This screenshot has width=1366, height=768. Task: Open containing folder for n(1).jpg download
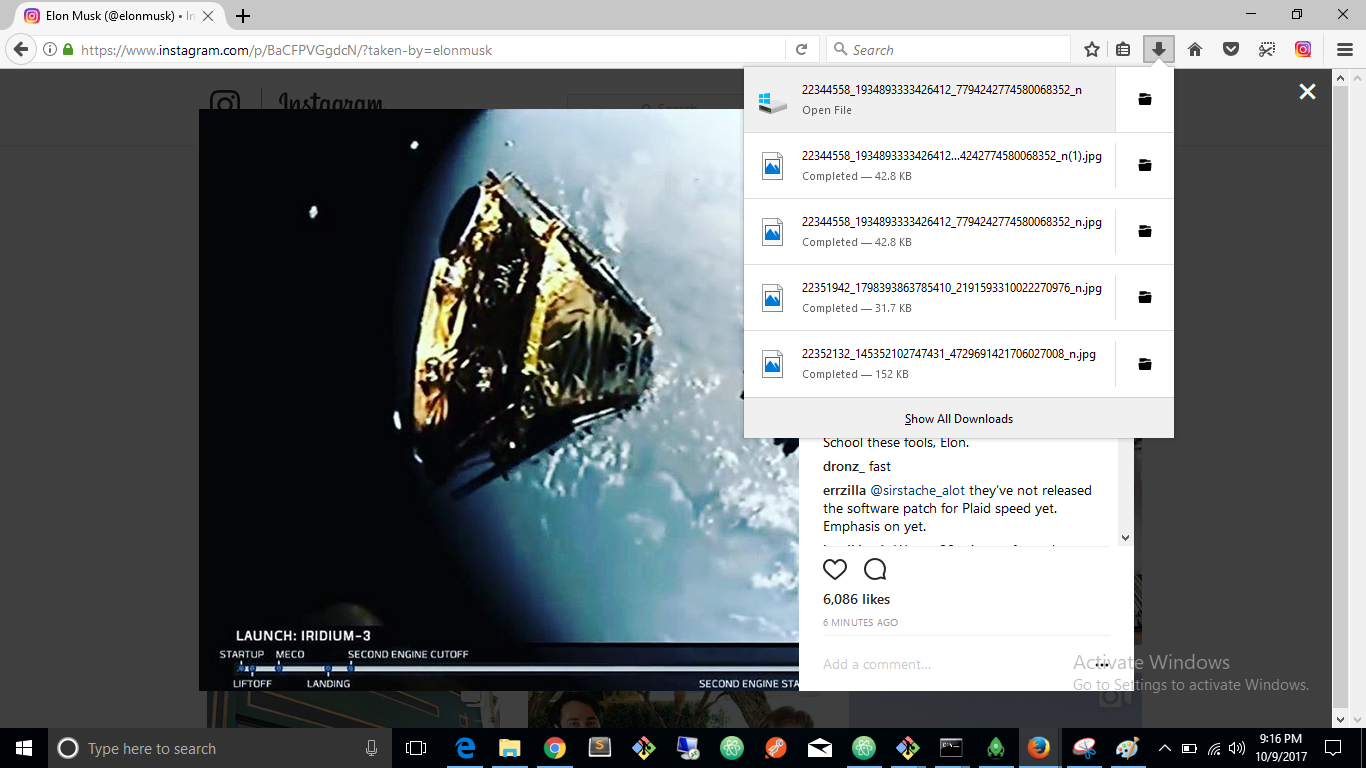coord(1145,165)
